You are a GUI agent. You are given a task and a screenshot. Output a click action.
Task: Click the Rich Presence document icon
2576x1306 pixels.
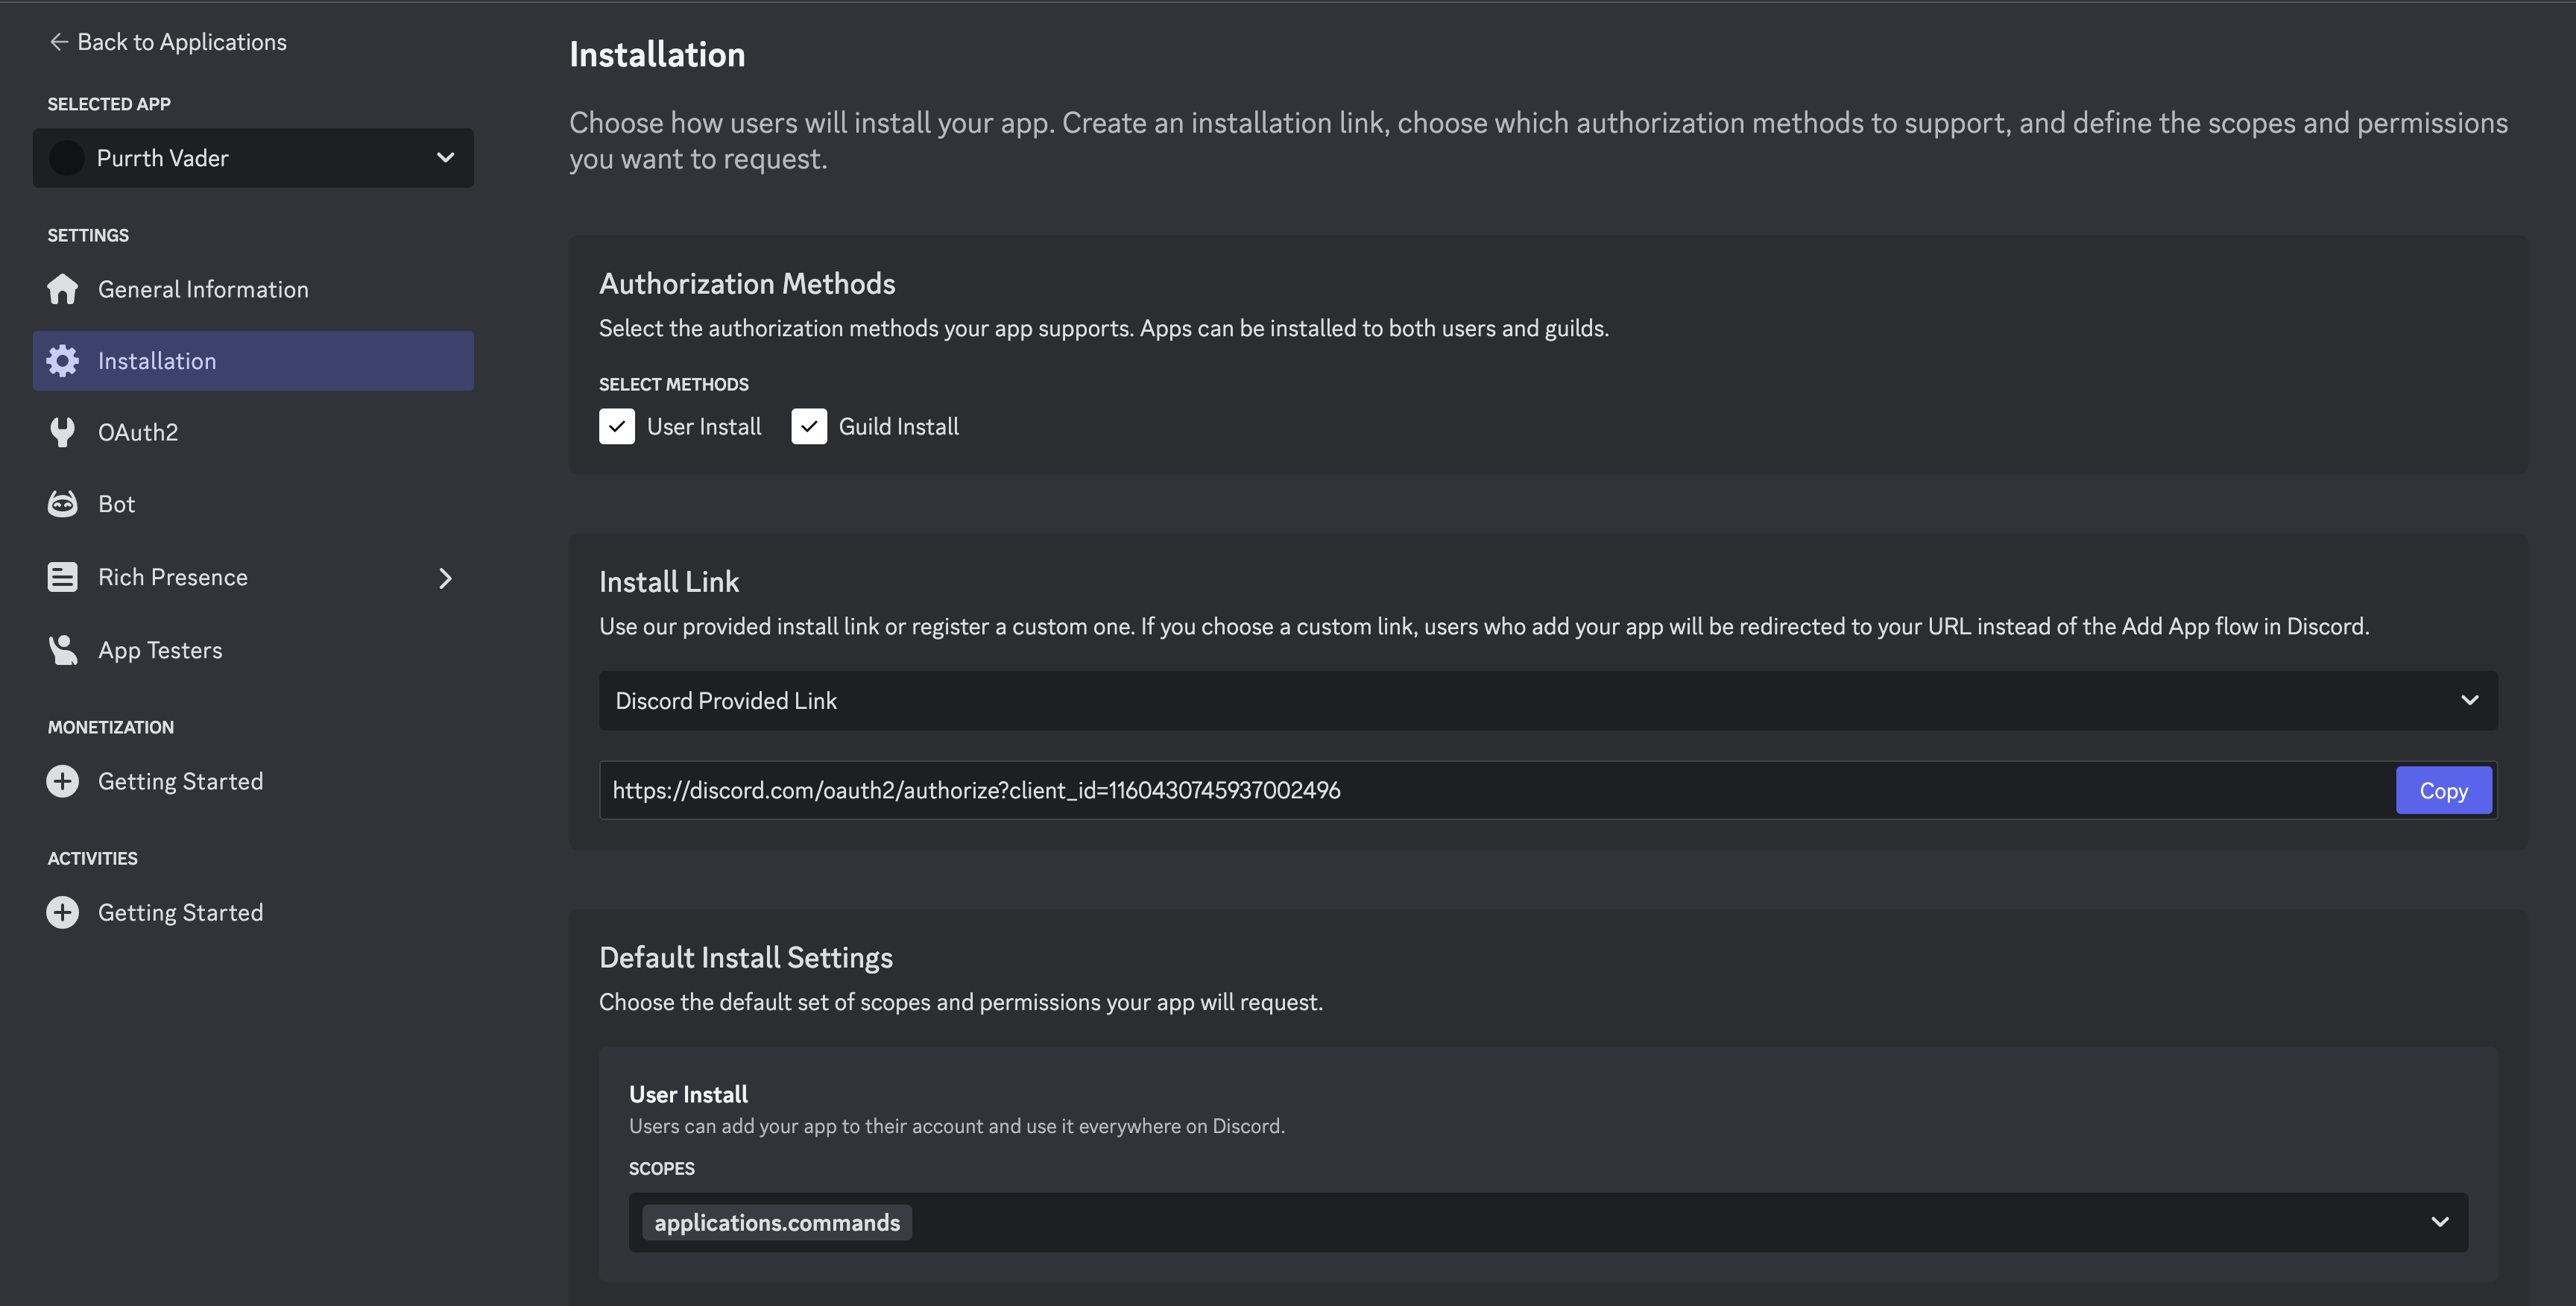point(62,577)
